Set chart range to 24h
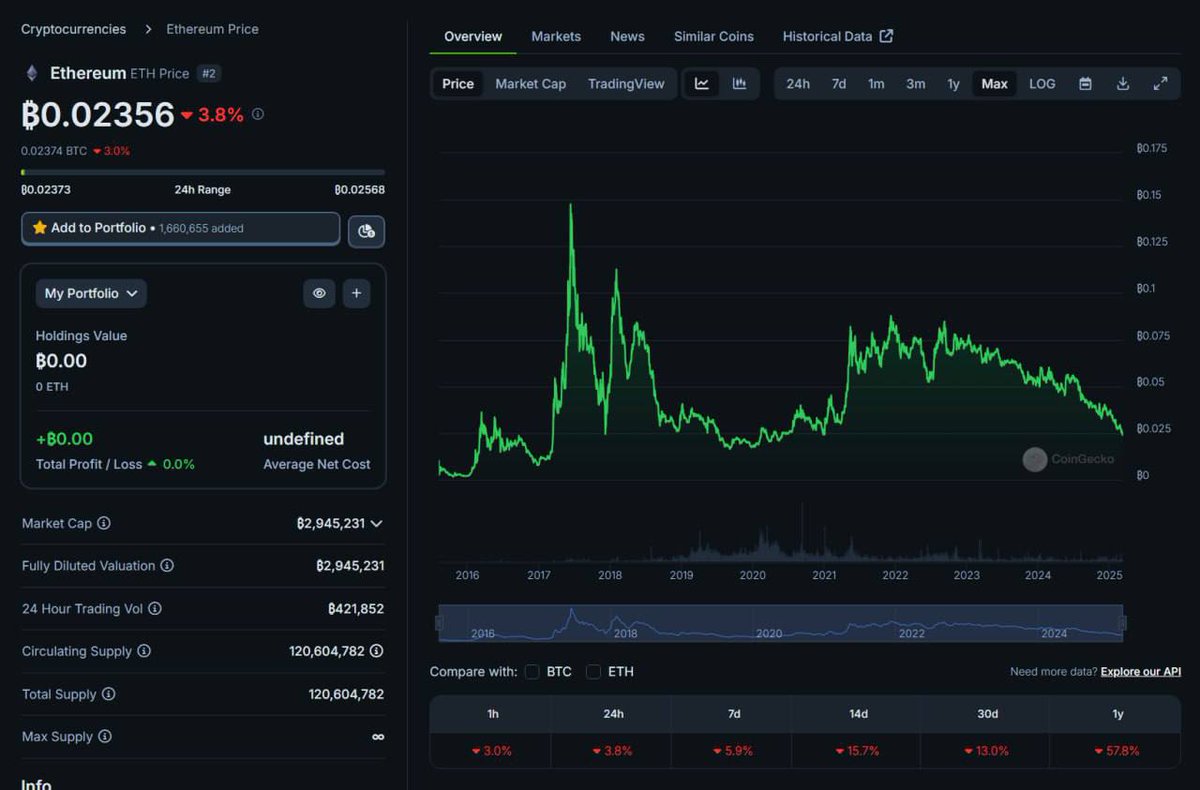This screenshot has height=790, width=1200. [798, 84]
